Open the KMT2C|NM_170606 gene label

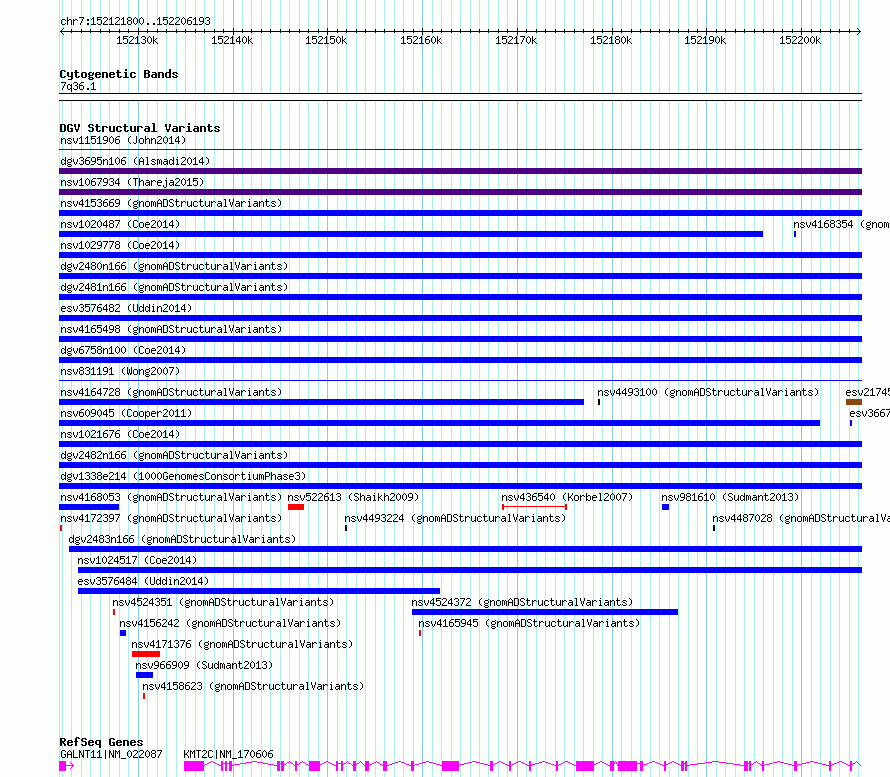pyautogui.click(x=228, y=754)
